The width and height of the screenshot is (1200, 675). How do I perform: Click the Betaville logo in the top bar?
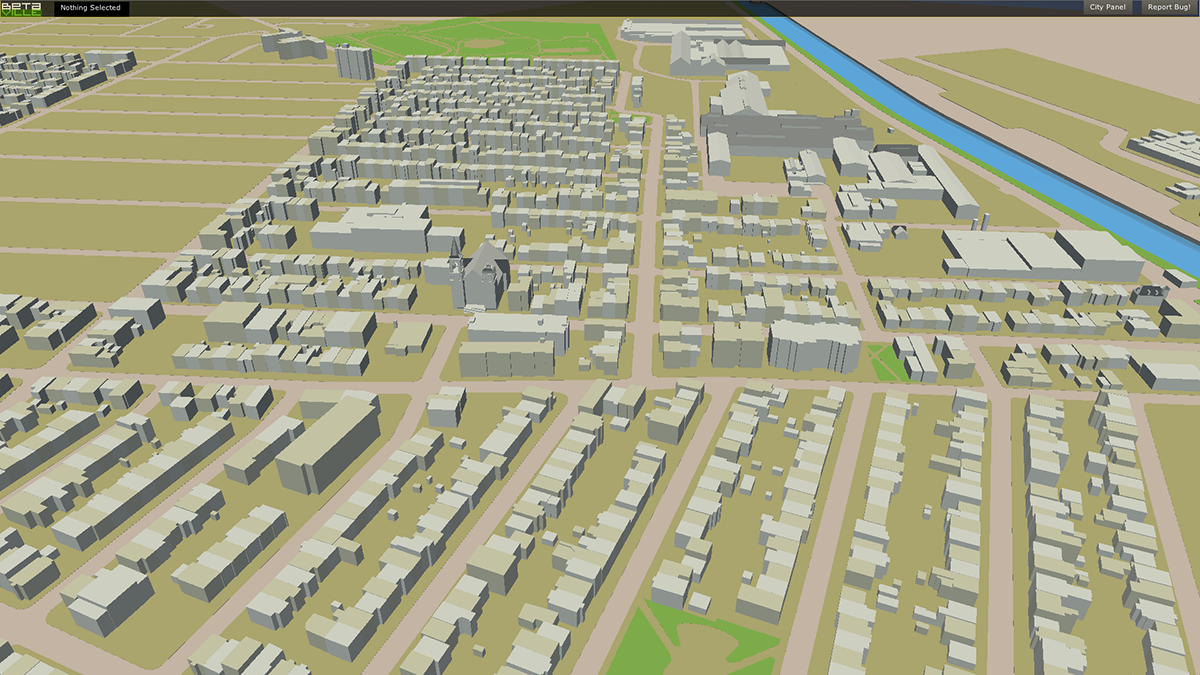20,8
